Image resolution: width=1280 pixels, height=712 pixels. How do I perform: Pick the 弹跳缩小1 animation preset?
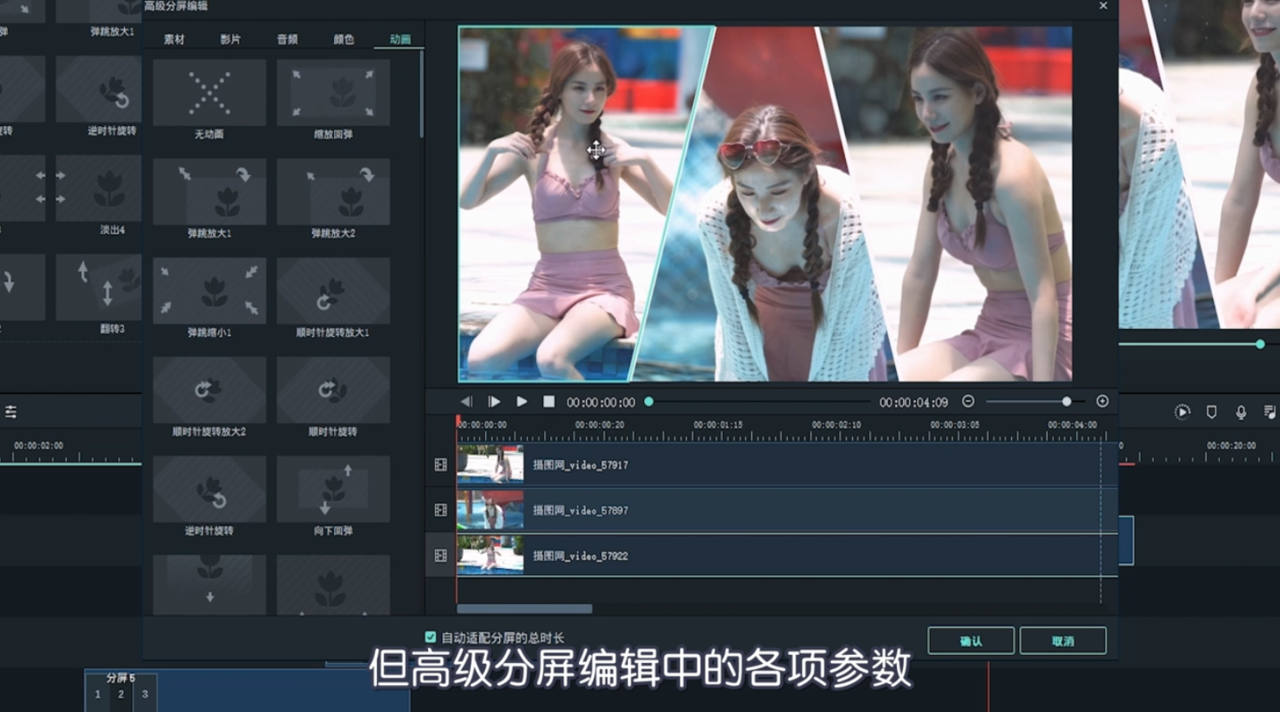point(209,291)
